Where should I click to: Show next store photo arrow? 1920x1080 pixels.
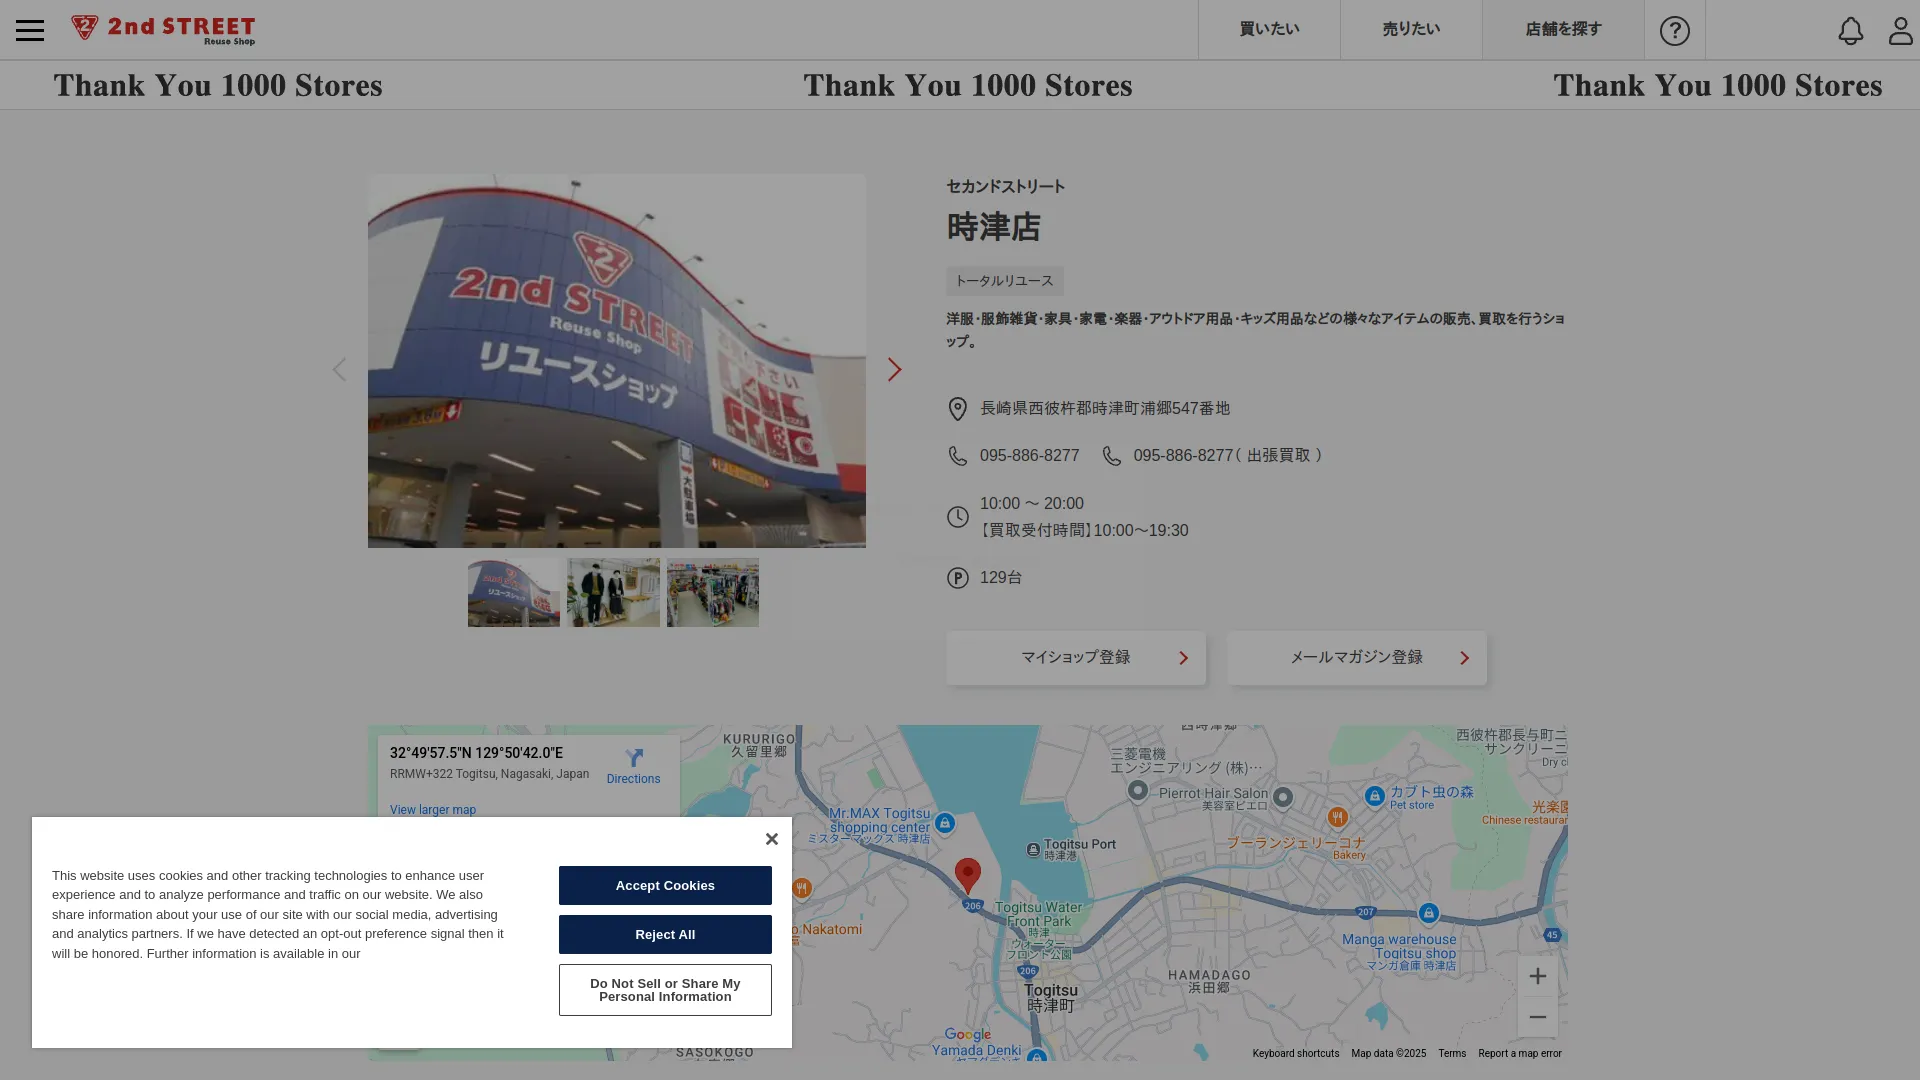click(x=894, y=369)
